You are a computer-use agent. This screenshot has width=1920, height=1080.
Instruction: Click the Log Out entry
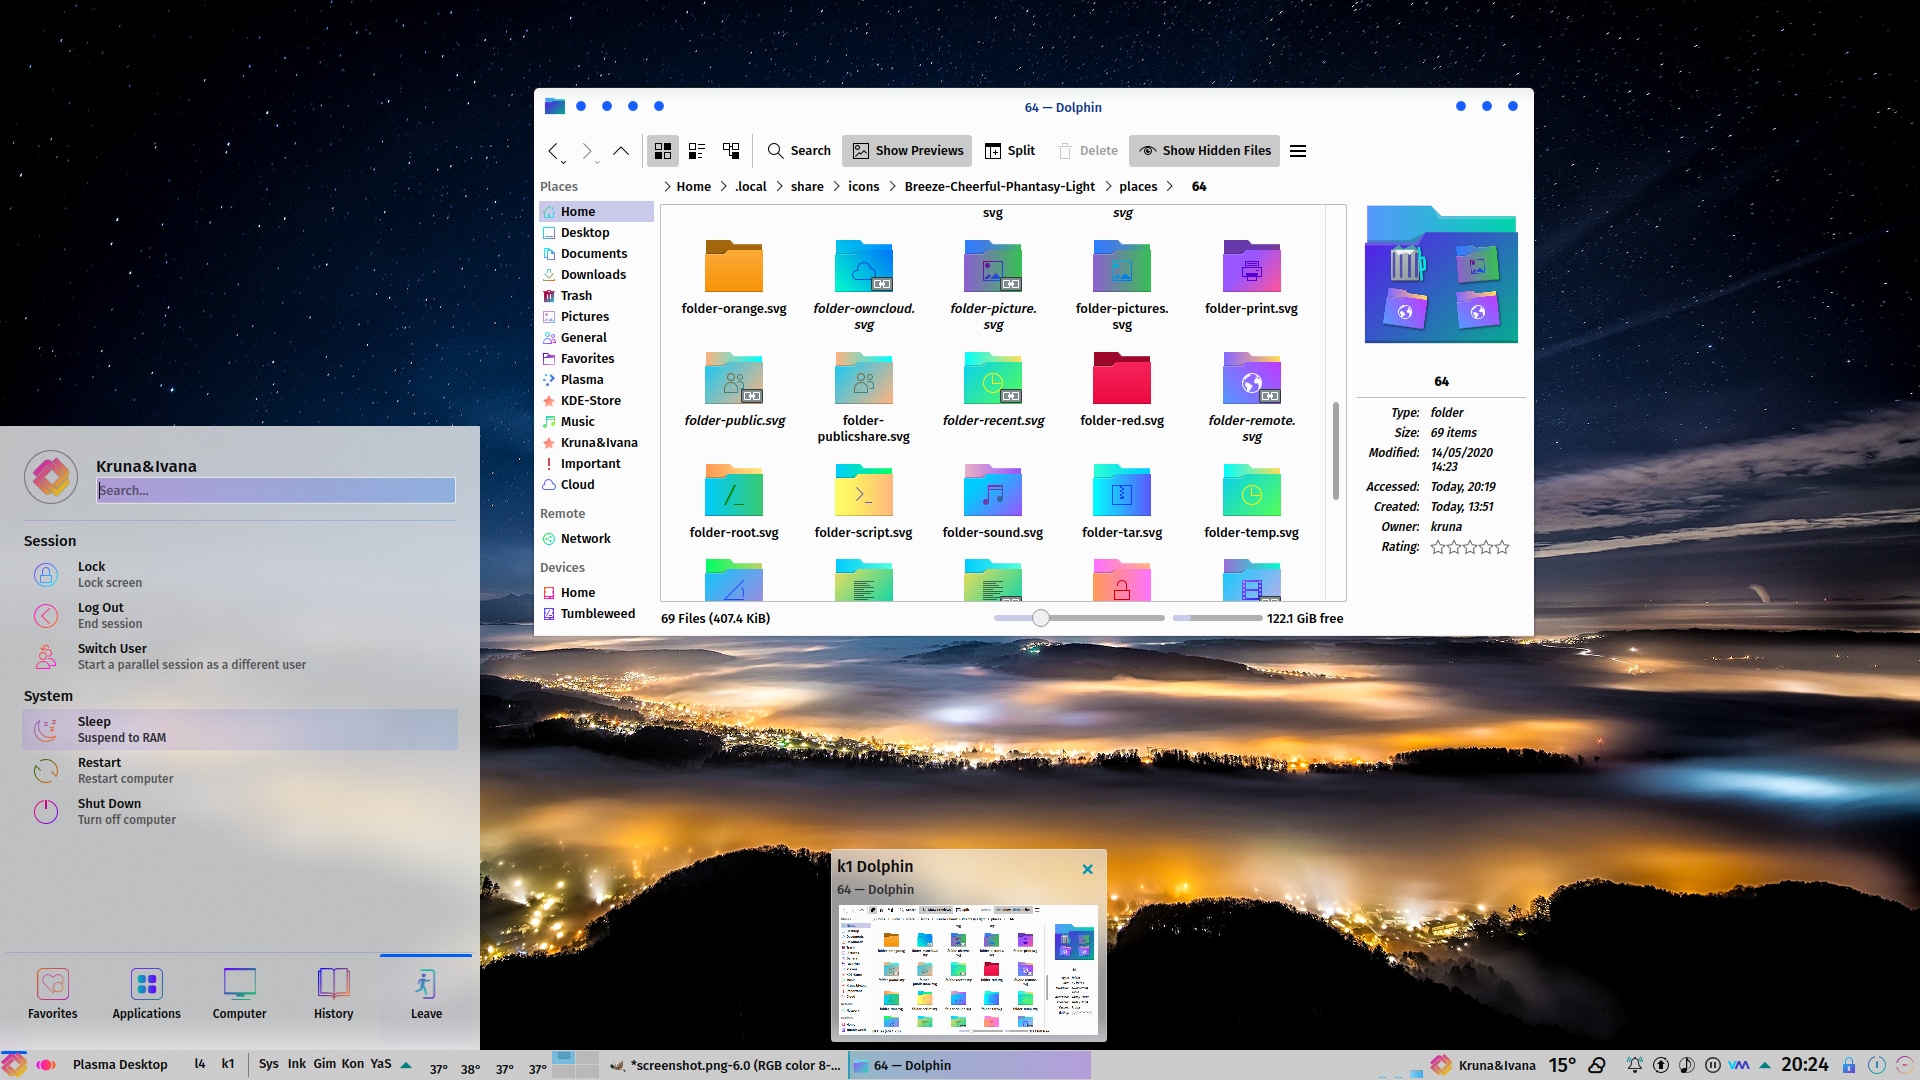240,615
